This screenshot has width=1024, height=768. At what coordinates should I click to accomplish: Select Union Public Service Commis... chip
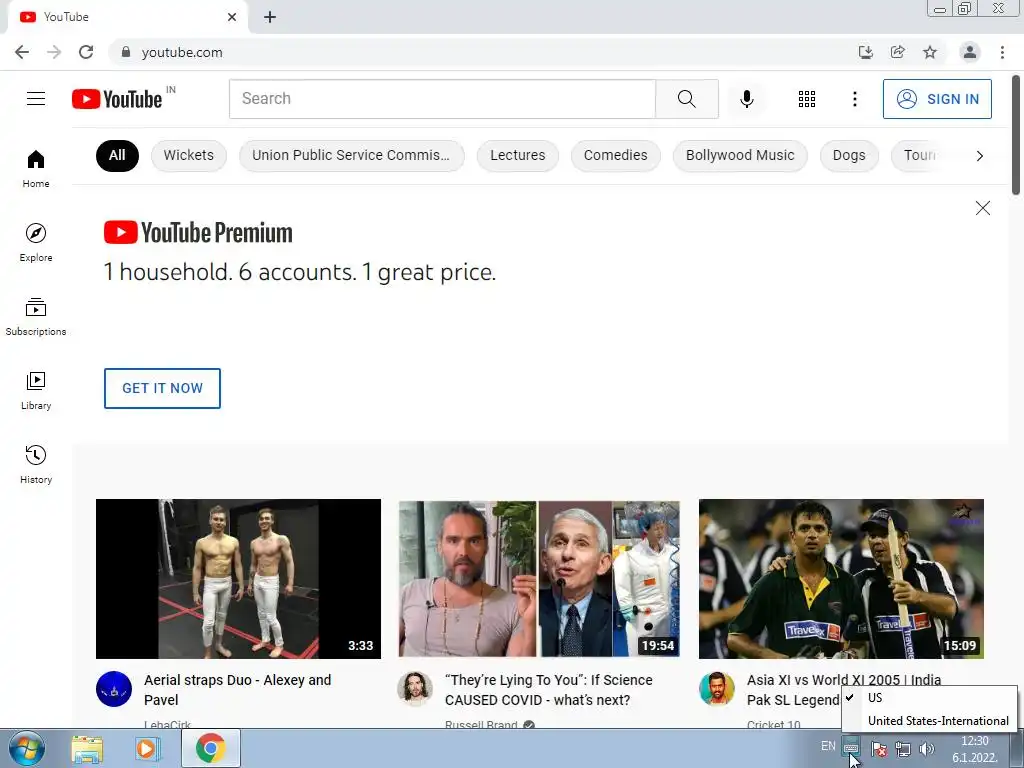point(351,155)
